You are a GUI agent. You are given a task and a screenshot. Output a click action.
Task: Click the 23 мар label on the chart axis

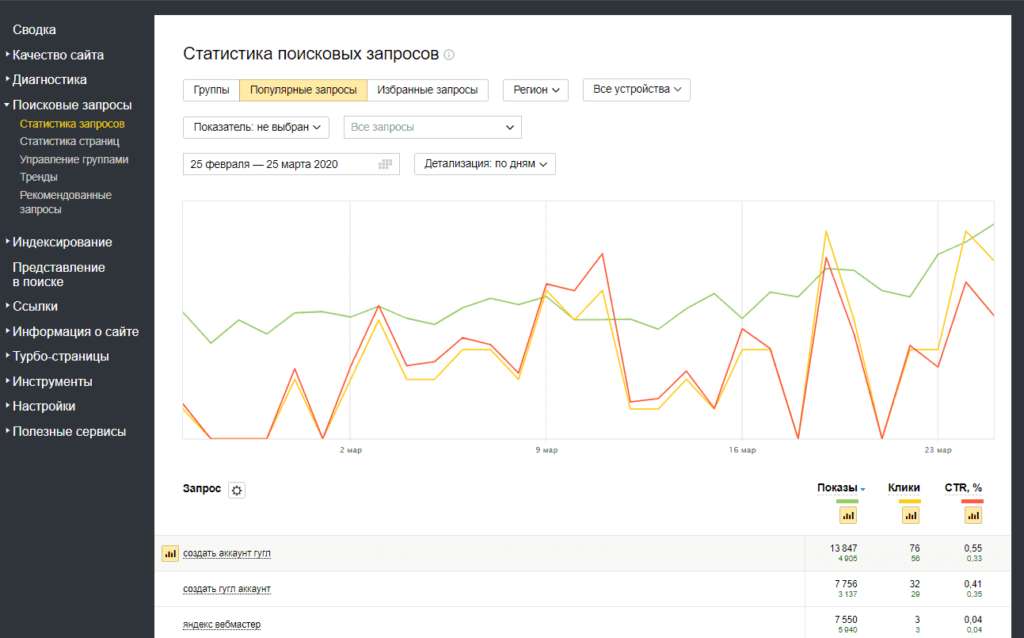[938, 450]
